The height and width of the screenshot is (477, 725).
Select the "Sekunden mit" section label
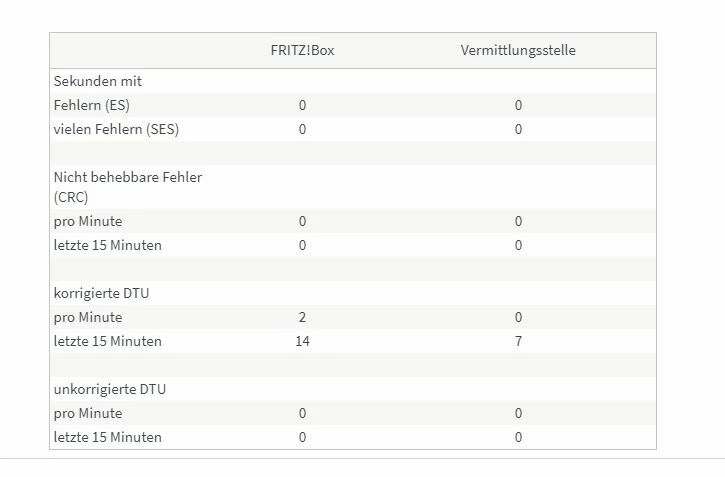point(98,81)
